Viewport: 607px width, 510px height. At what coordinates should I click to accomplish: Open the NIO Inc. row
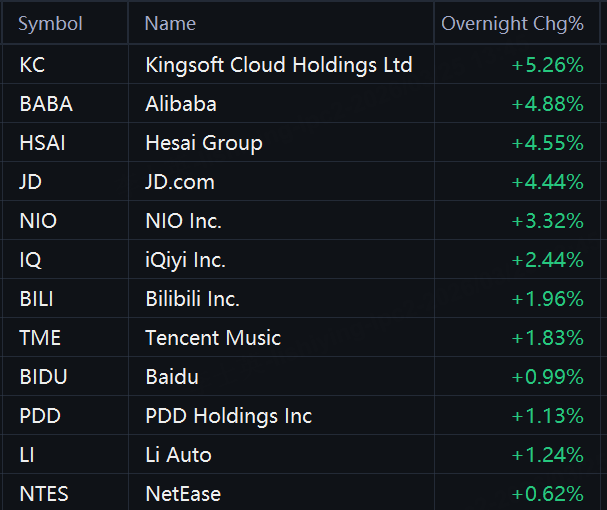pyautogui.click(x=183, y=221)
